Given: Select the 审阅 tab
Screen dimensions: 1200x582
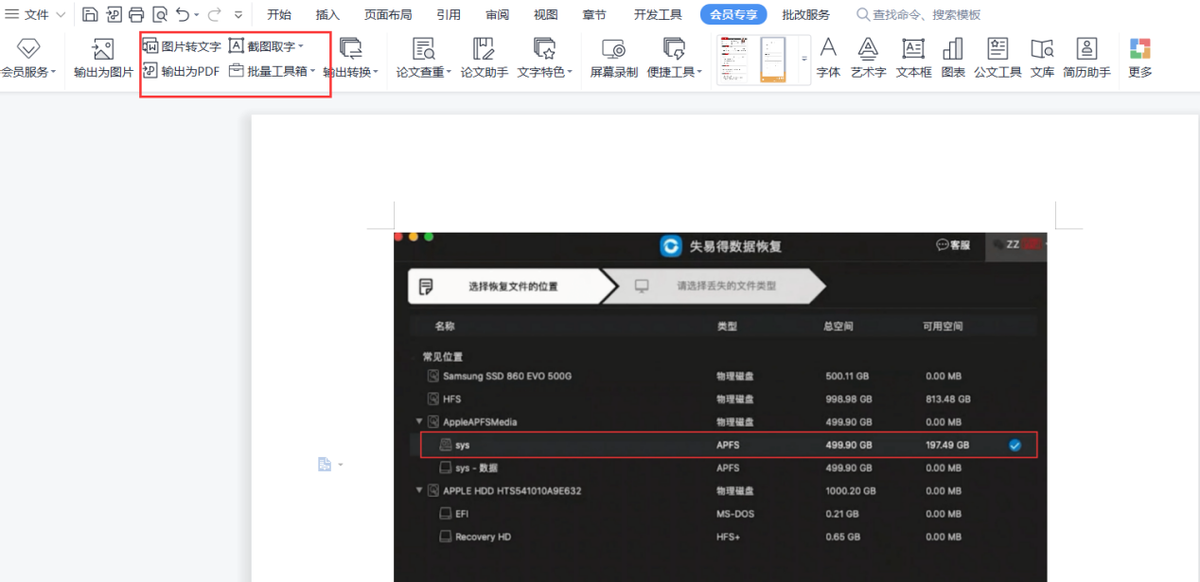Looking at the screenshot, I should click(x=497, y=14).
